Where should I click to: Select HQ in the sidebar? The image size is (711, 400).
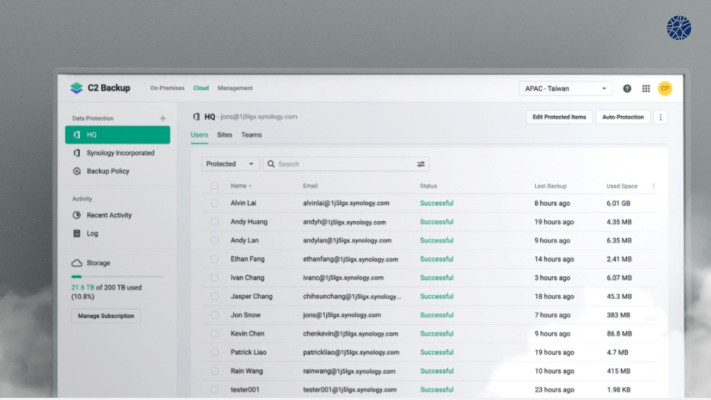tap(117, 135)
